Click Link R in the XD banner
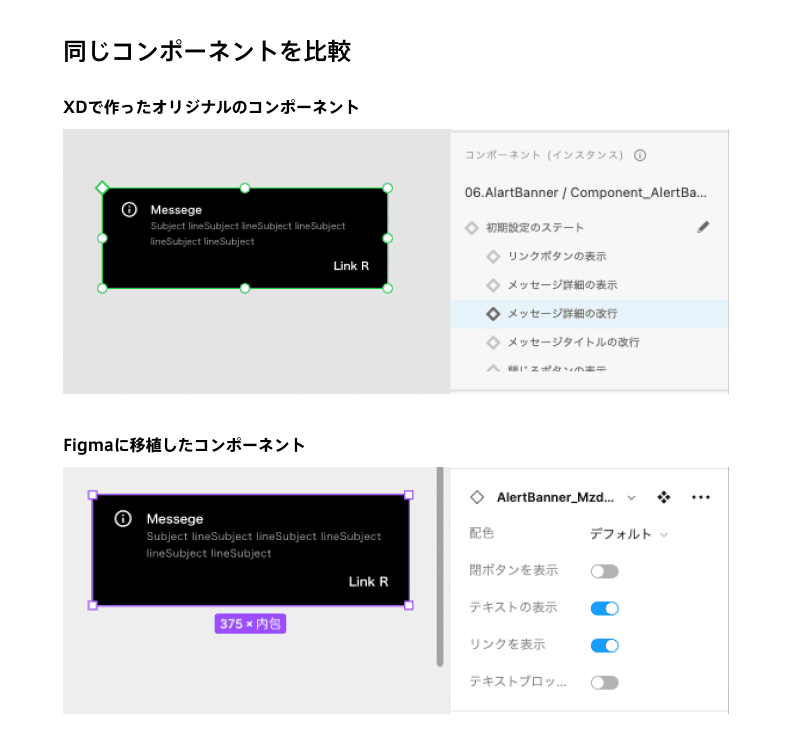The image size is (800, 743). [351, 266]
